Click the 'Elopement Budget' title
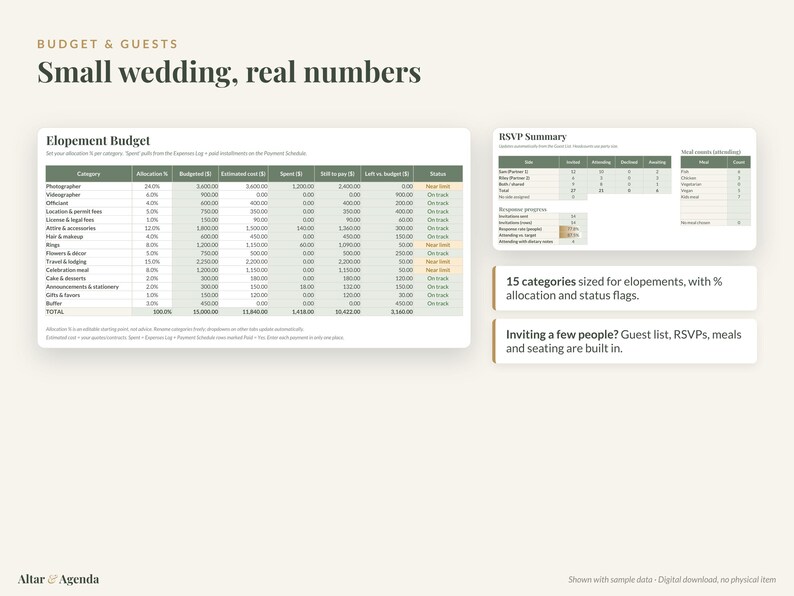This screenshot has height=596, width=794. point(98,140)
